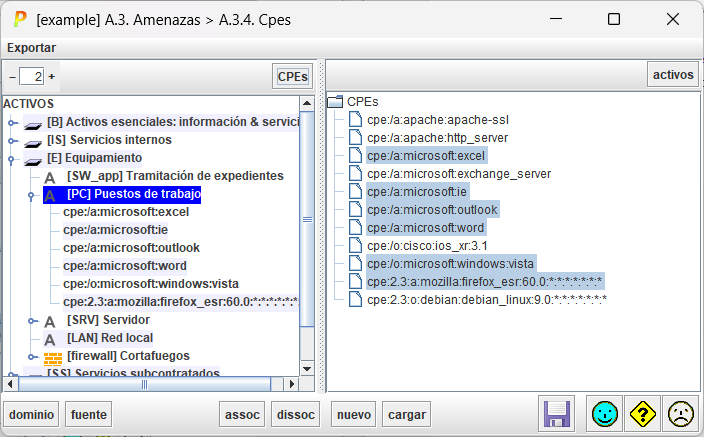
Task: Select cpe:/a:microsoft:excel under Puestos de trabajo
Action: click(126, 212)
